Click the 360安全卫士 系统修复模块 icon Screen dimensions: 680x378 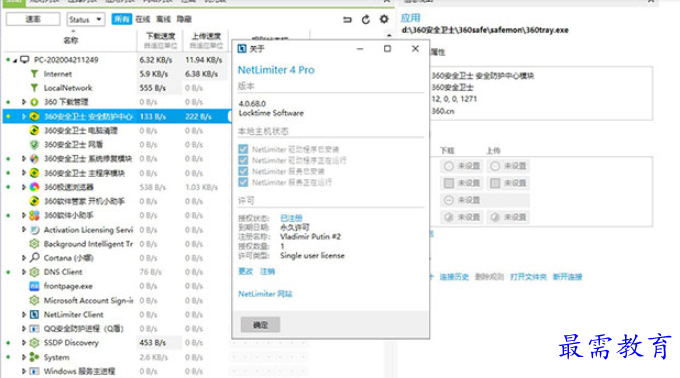click(x=34, y=159)
